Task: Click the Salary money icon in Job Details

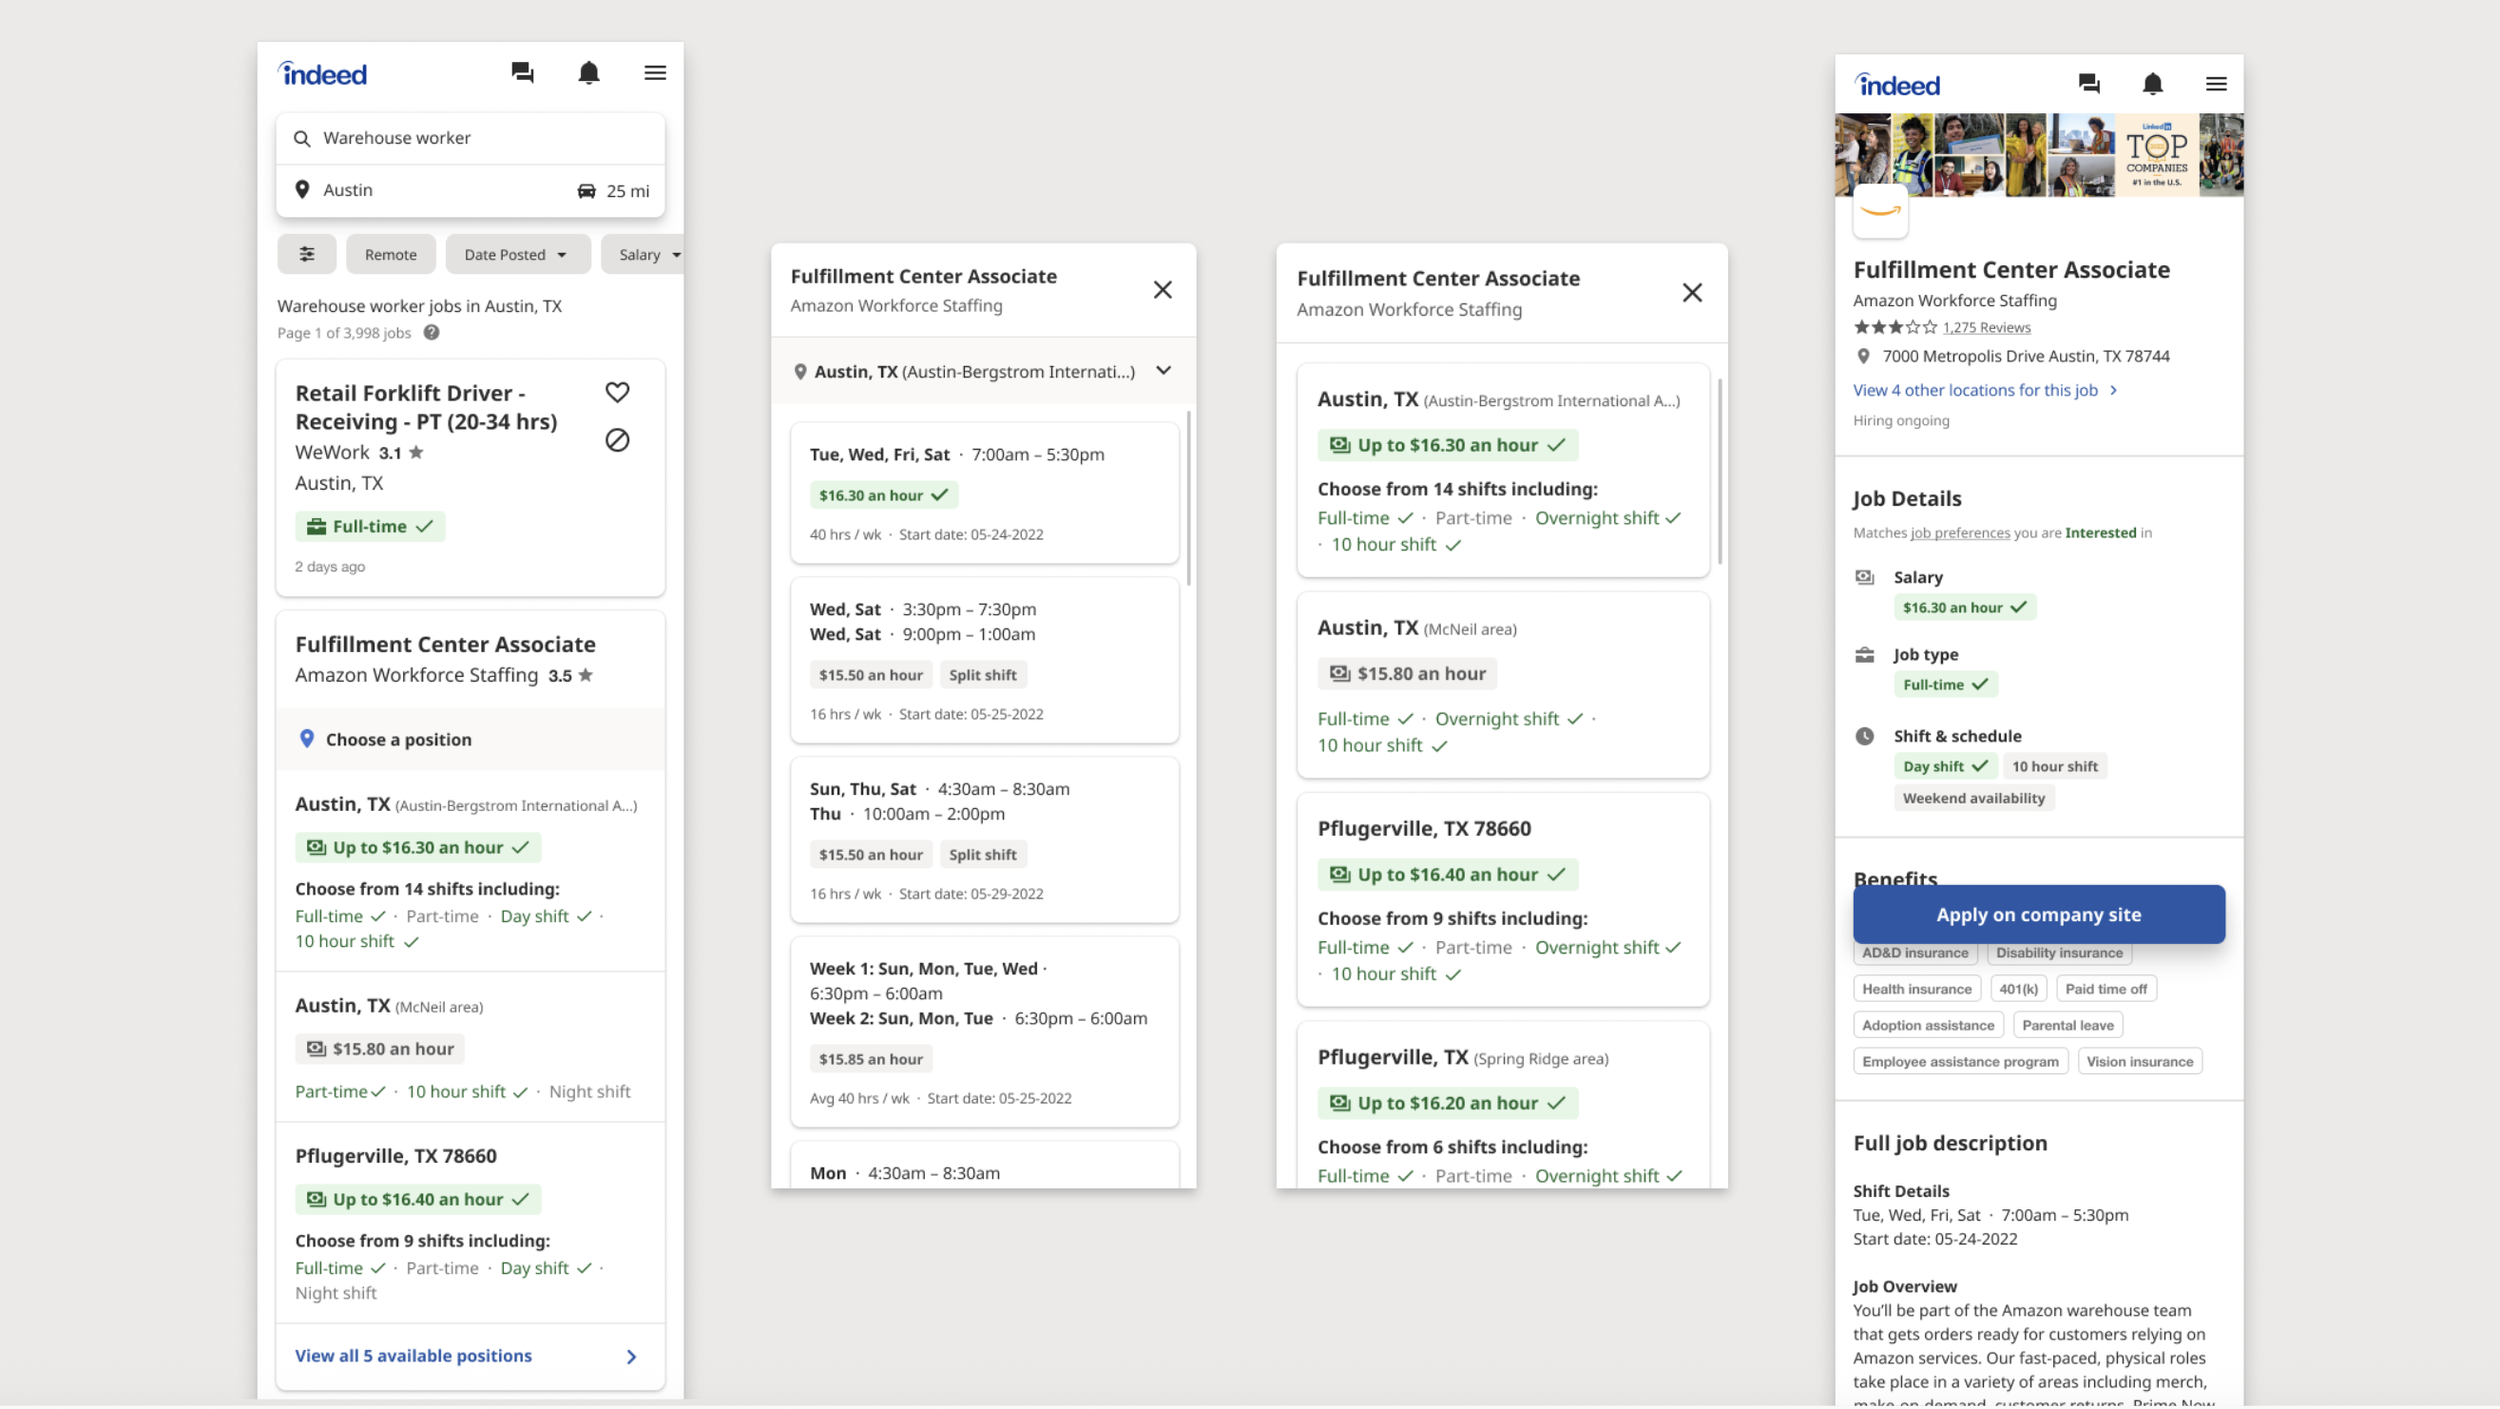Action: [x=1865, y=577]
